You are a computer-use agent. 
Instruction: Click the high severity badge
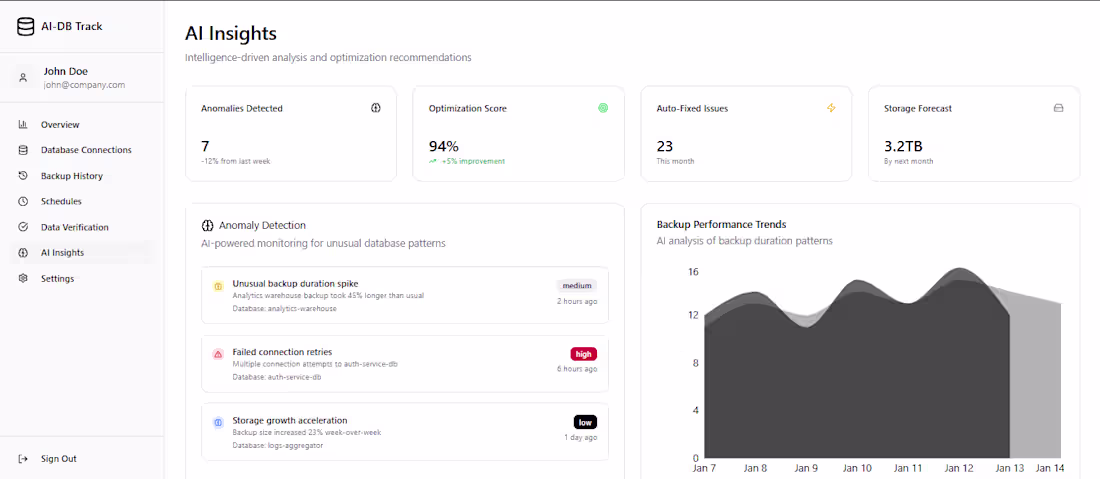584,353
